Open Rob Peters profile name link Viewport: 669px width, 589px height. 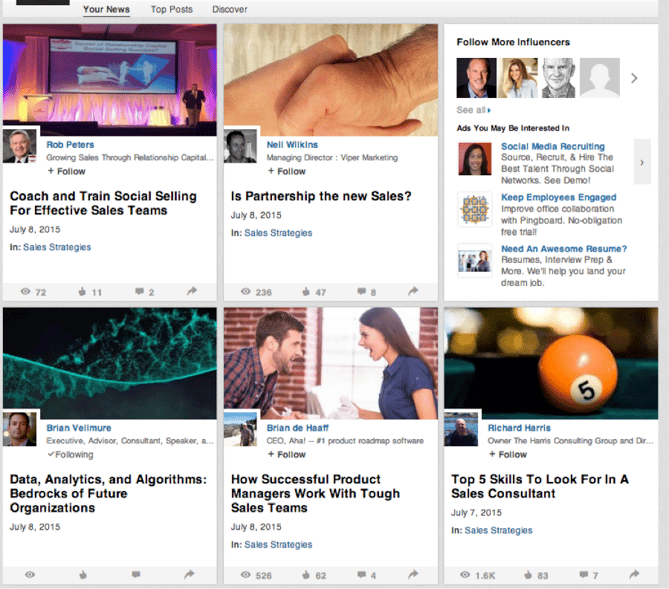coord(70,145)
